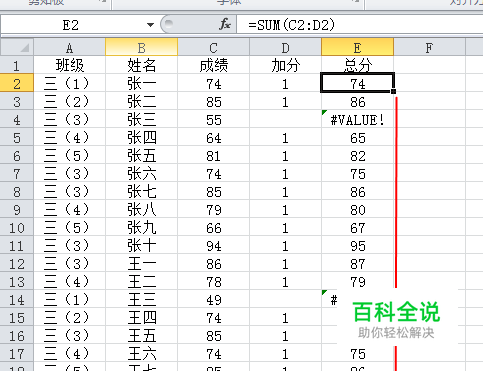Click the formula bar with =SUM(C2:D2)

360,25
